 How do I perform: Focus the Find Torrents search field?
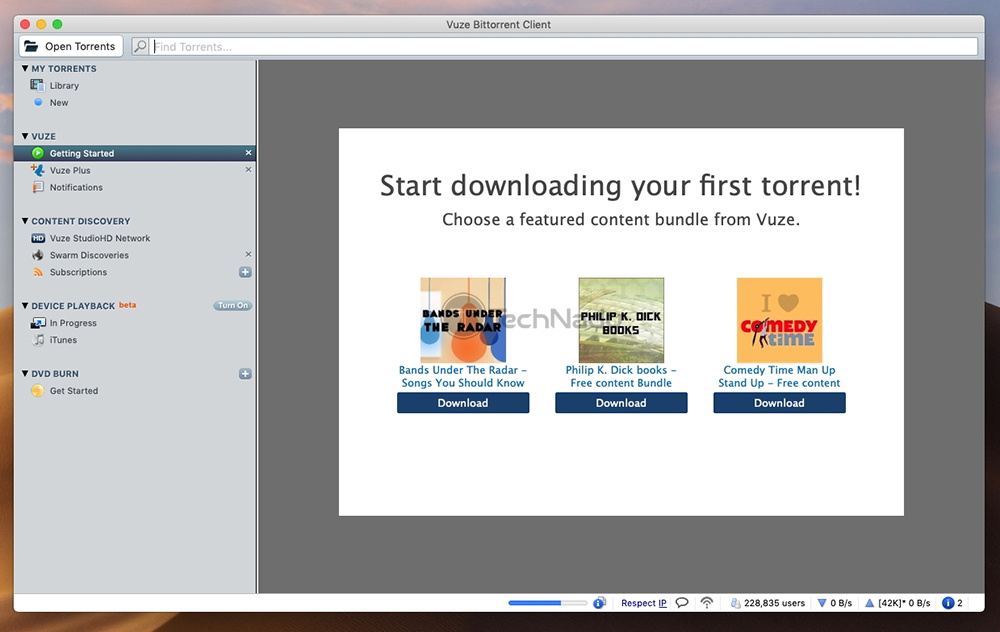pyautogui.click(x=563, y=46)
